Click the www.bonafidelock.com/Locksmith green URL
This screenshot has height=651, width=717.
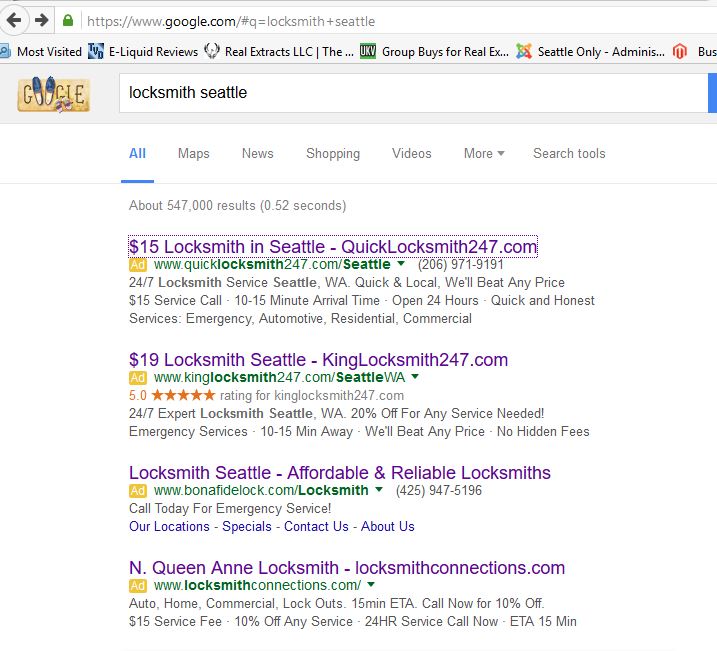point(261,491)
